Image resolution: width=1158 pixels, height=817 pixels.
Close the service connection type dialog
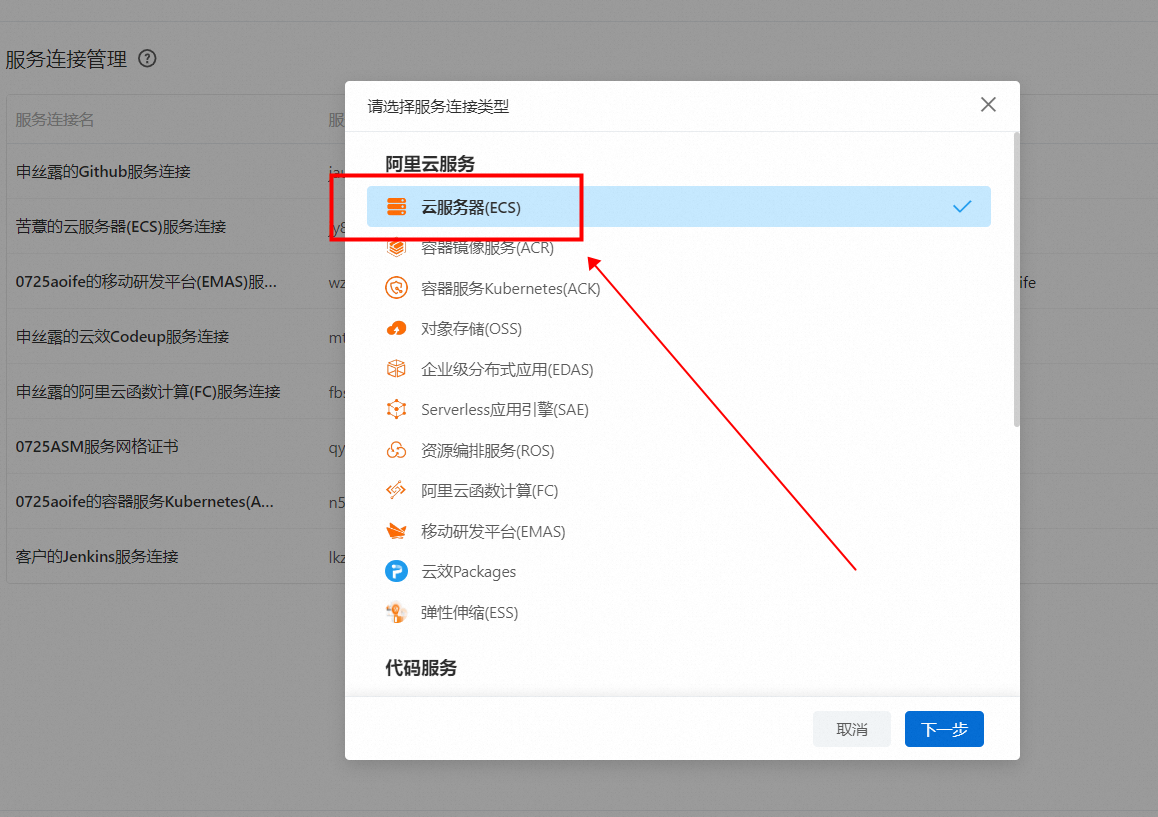coord(988,105)
